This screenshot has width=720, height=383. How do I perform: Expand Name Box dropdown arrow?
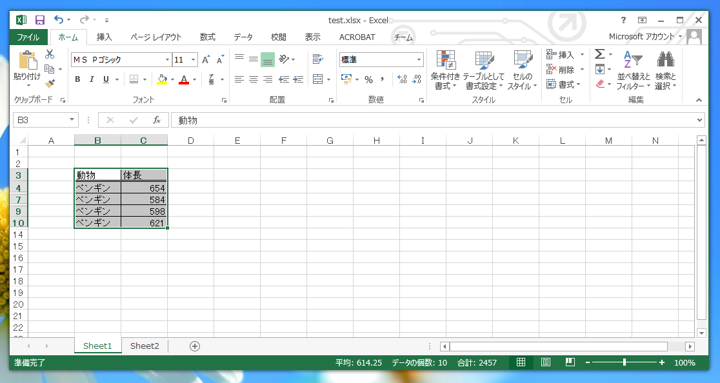[72, 120]
